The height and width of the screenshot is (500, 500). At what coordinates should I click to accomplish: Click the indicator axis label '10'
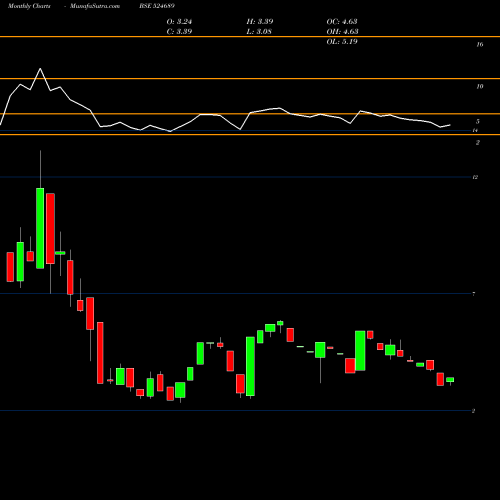click(x=480, y=86)
